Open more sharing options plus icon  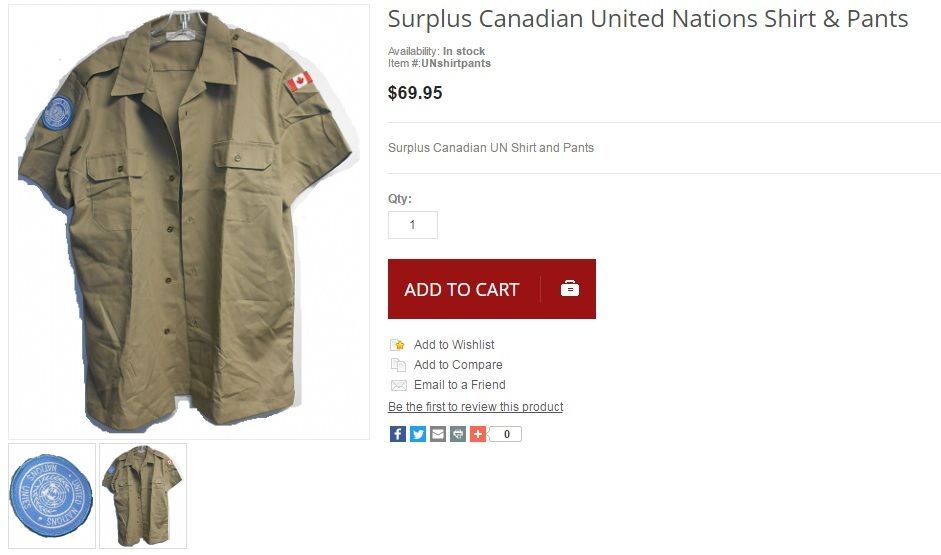(478, 434)
